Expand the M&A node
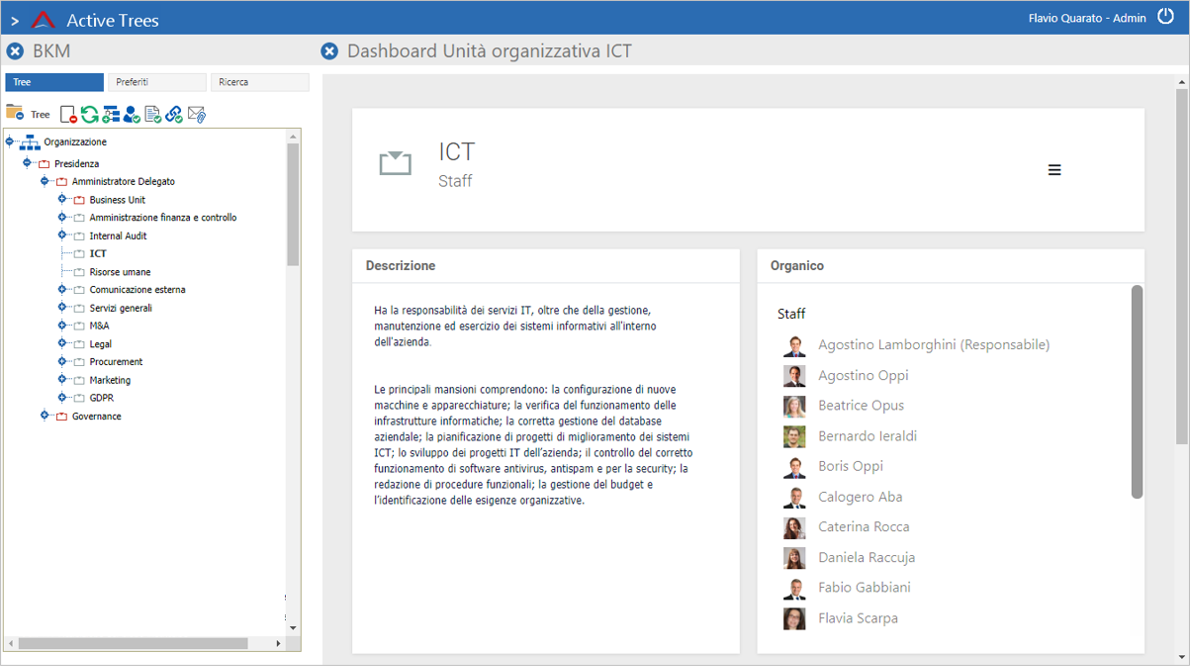Image resolution: width=1190 pixels, height=666 pixels. 62,325
